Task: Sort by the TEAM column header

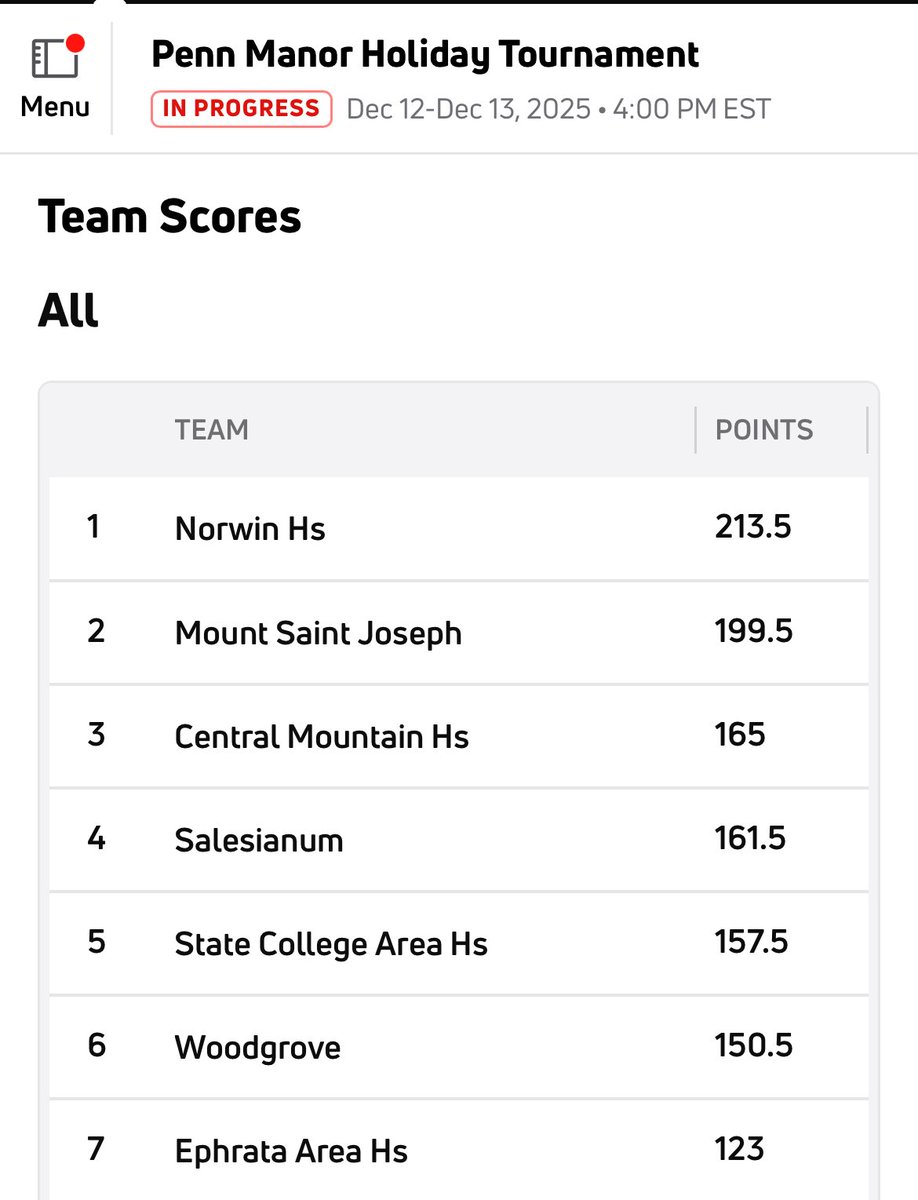Action: pos(211,430)
